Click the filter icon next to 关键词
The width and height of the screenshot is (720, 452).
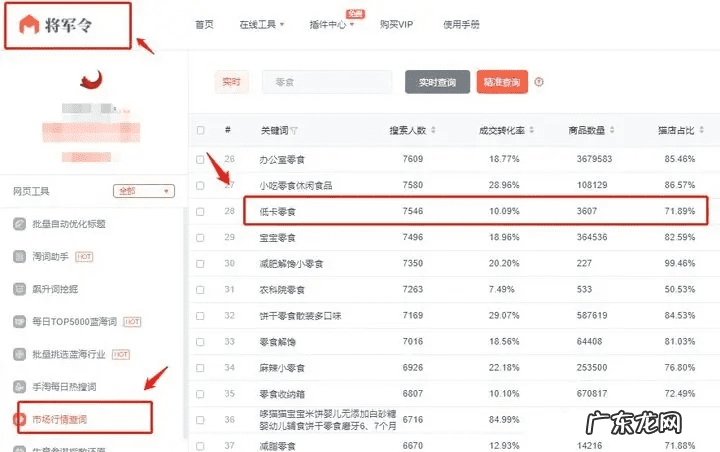pyautogui.click(x=294, y=131)
